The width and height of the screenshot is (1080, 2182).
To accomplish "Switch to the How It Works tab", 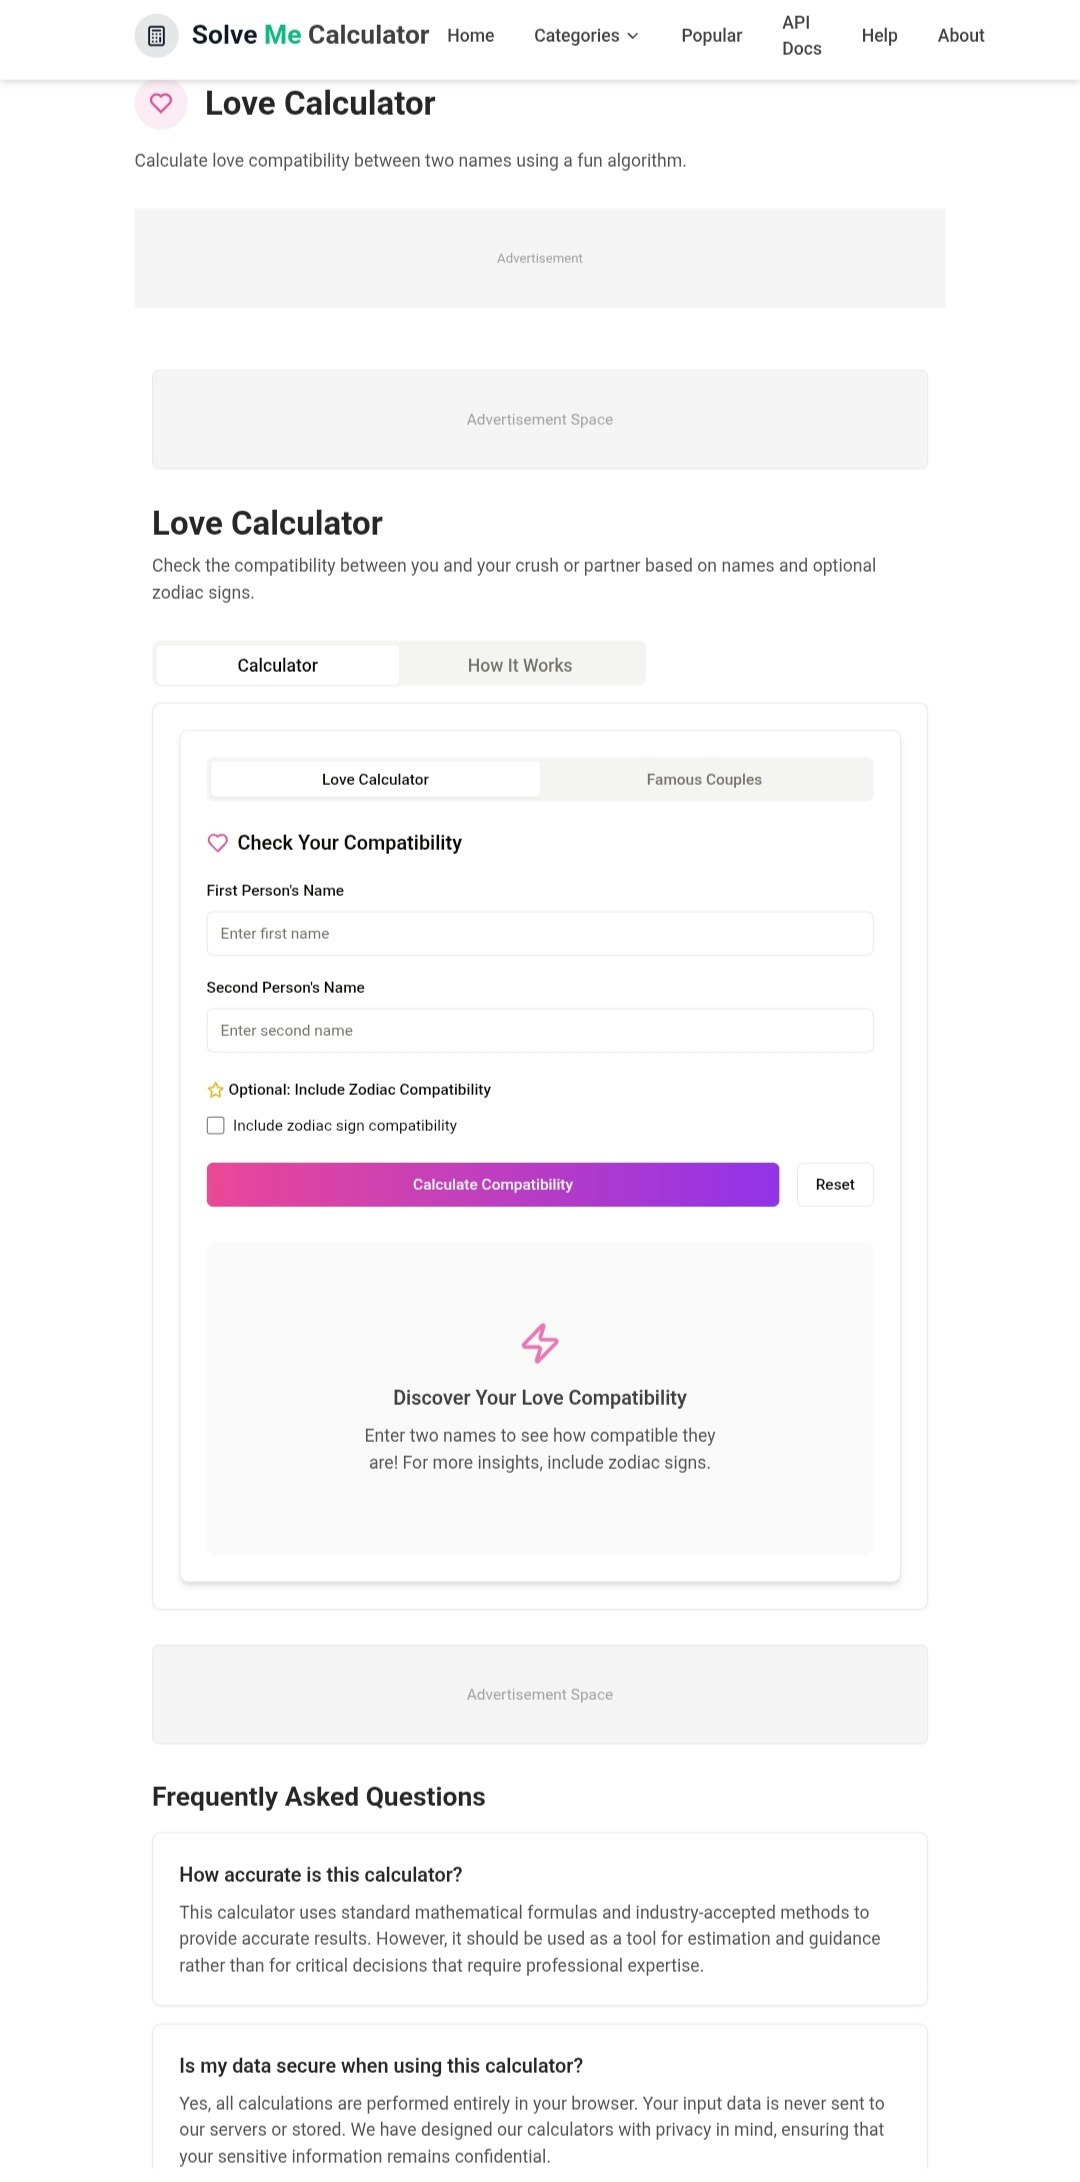I will coord(520,665).
